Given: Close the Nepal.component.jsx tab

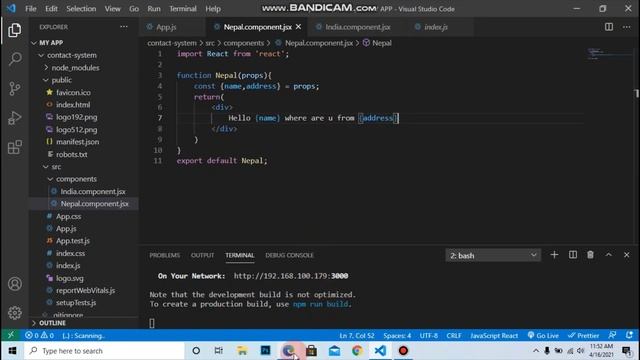Looking at the screenshot, I should pos(298,27).
